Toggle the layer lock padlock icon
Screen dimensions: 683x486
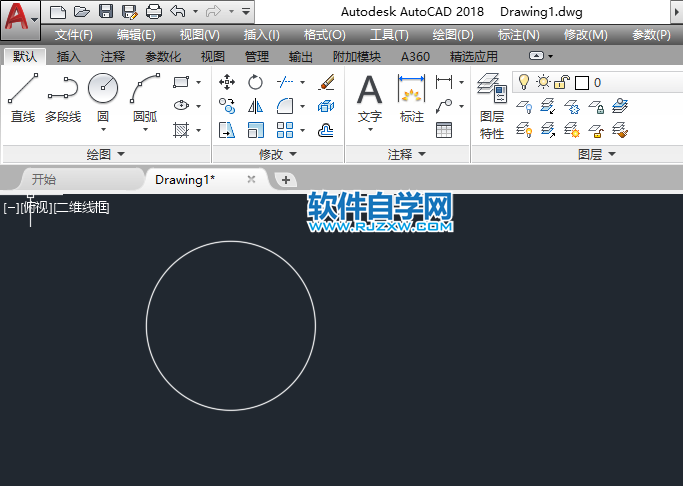click(562, 82)
